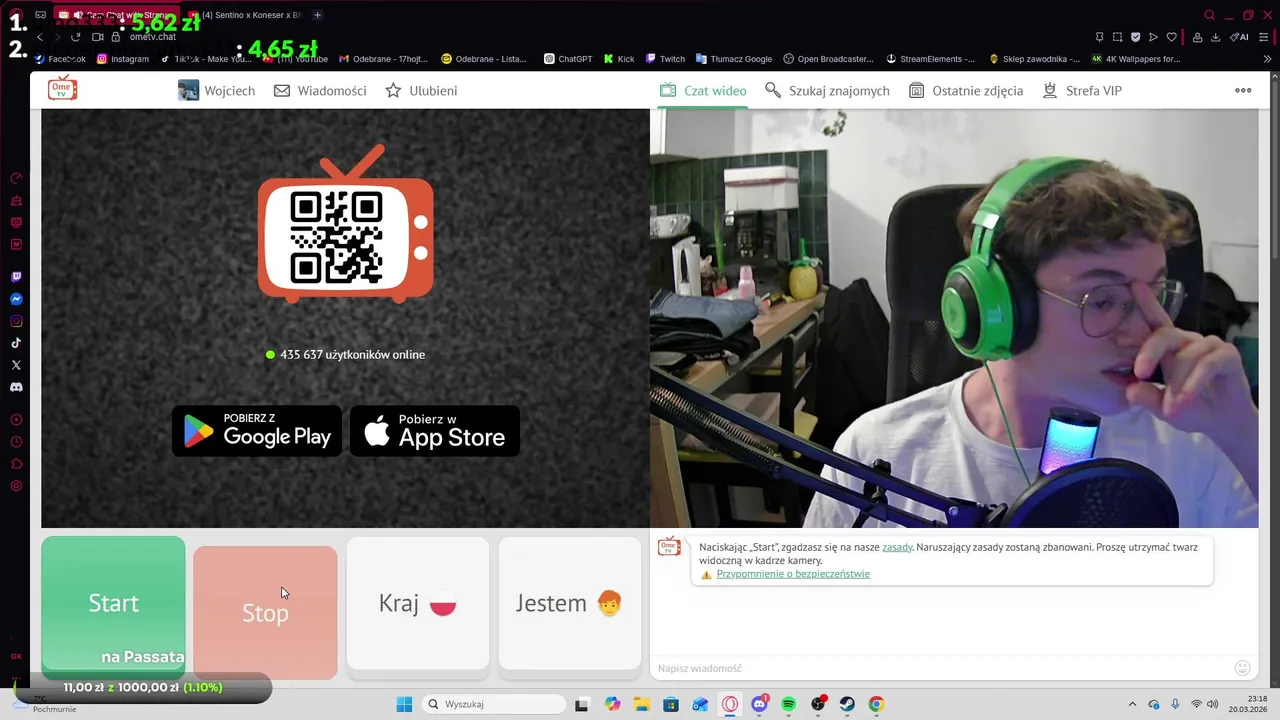Image resolution: width=1280 pixels, height=720 pixels.
Task: Open Szukaj znajomych
Action: [x=827, y=91]
